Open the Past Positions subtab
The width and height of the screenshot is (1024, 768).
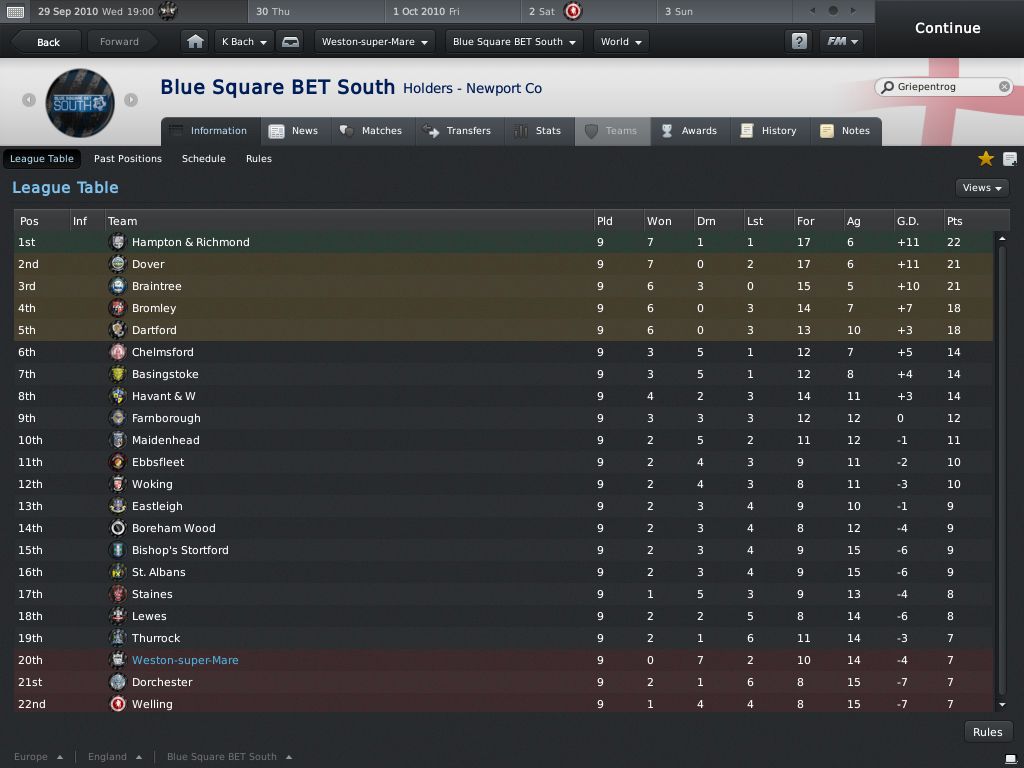pos(128,159)
